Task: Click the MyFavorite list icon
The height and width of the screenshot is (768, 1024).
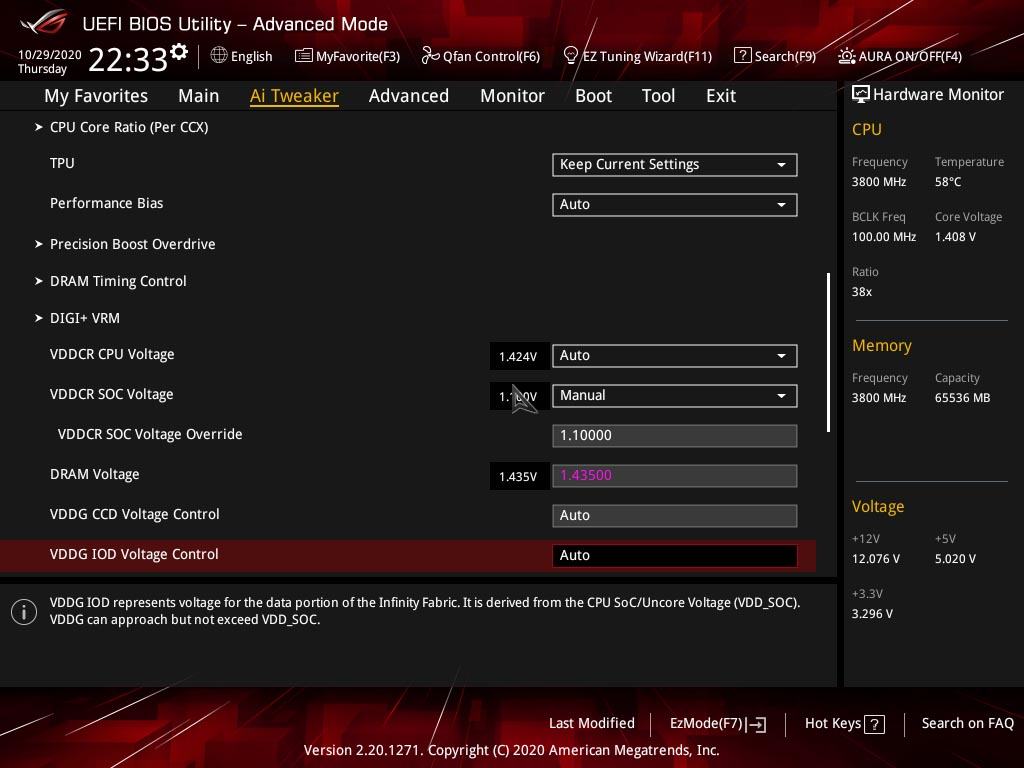Action: click(304, 56)
